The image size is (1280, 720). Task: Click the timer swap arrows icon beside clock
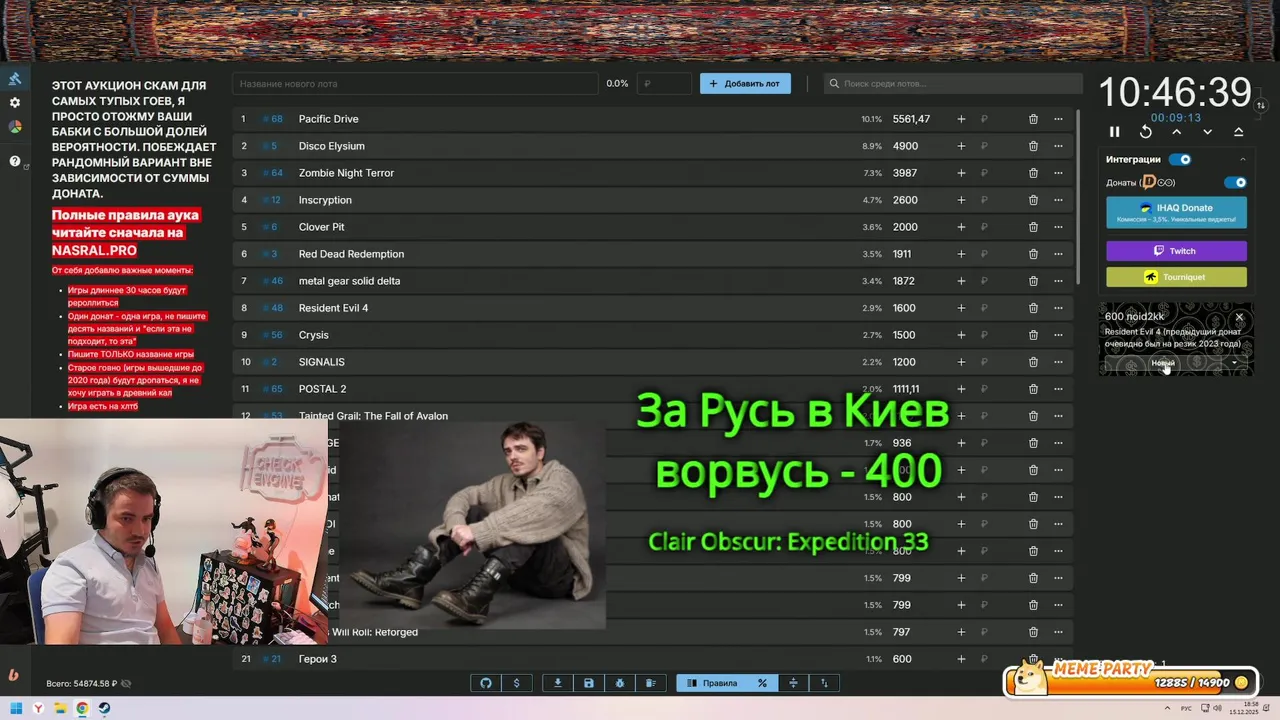pos(1261,105)
